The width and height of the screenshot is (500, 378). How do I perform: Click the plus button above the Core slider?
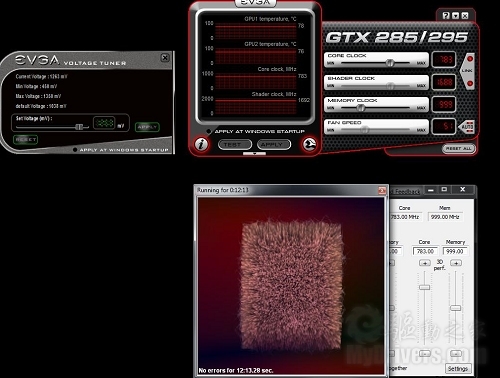click(x=425, y=263)
